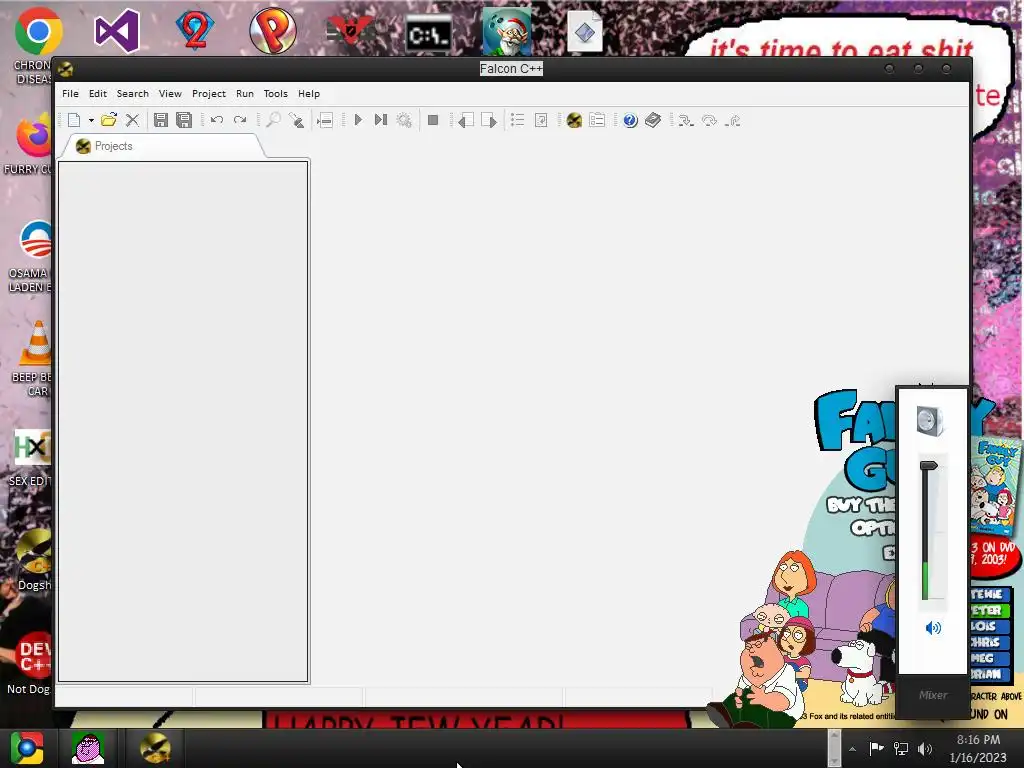Expand the New file dropdown arrow
This screenshot has height=768, width=1024.
[x=91, y=120]
